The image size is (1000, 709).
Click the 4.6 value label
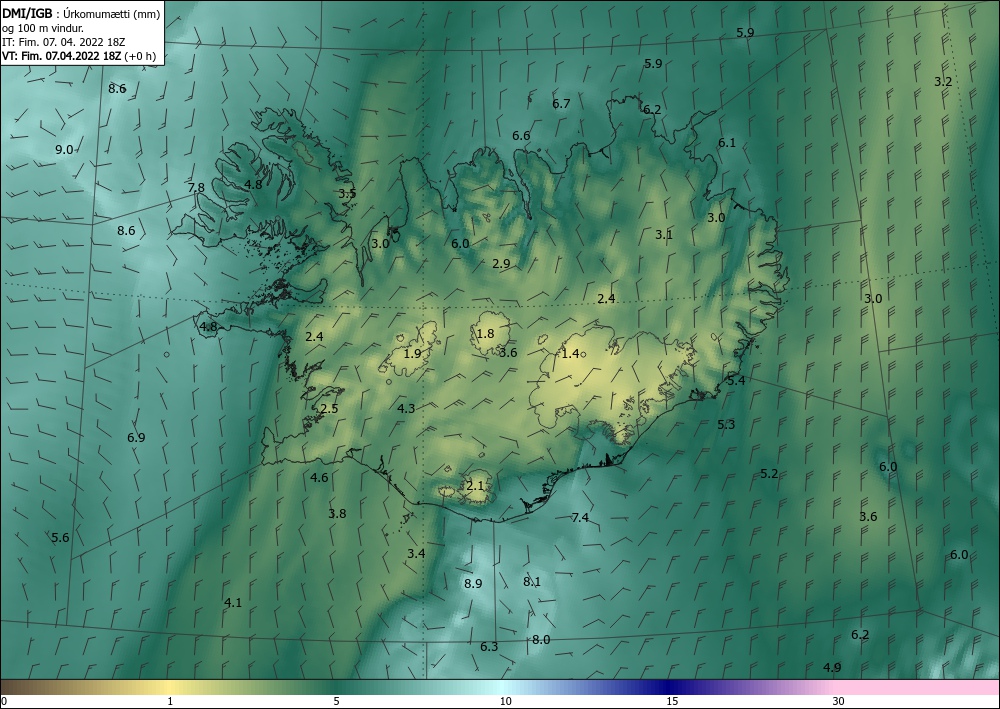319,478
